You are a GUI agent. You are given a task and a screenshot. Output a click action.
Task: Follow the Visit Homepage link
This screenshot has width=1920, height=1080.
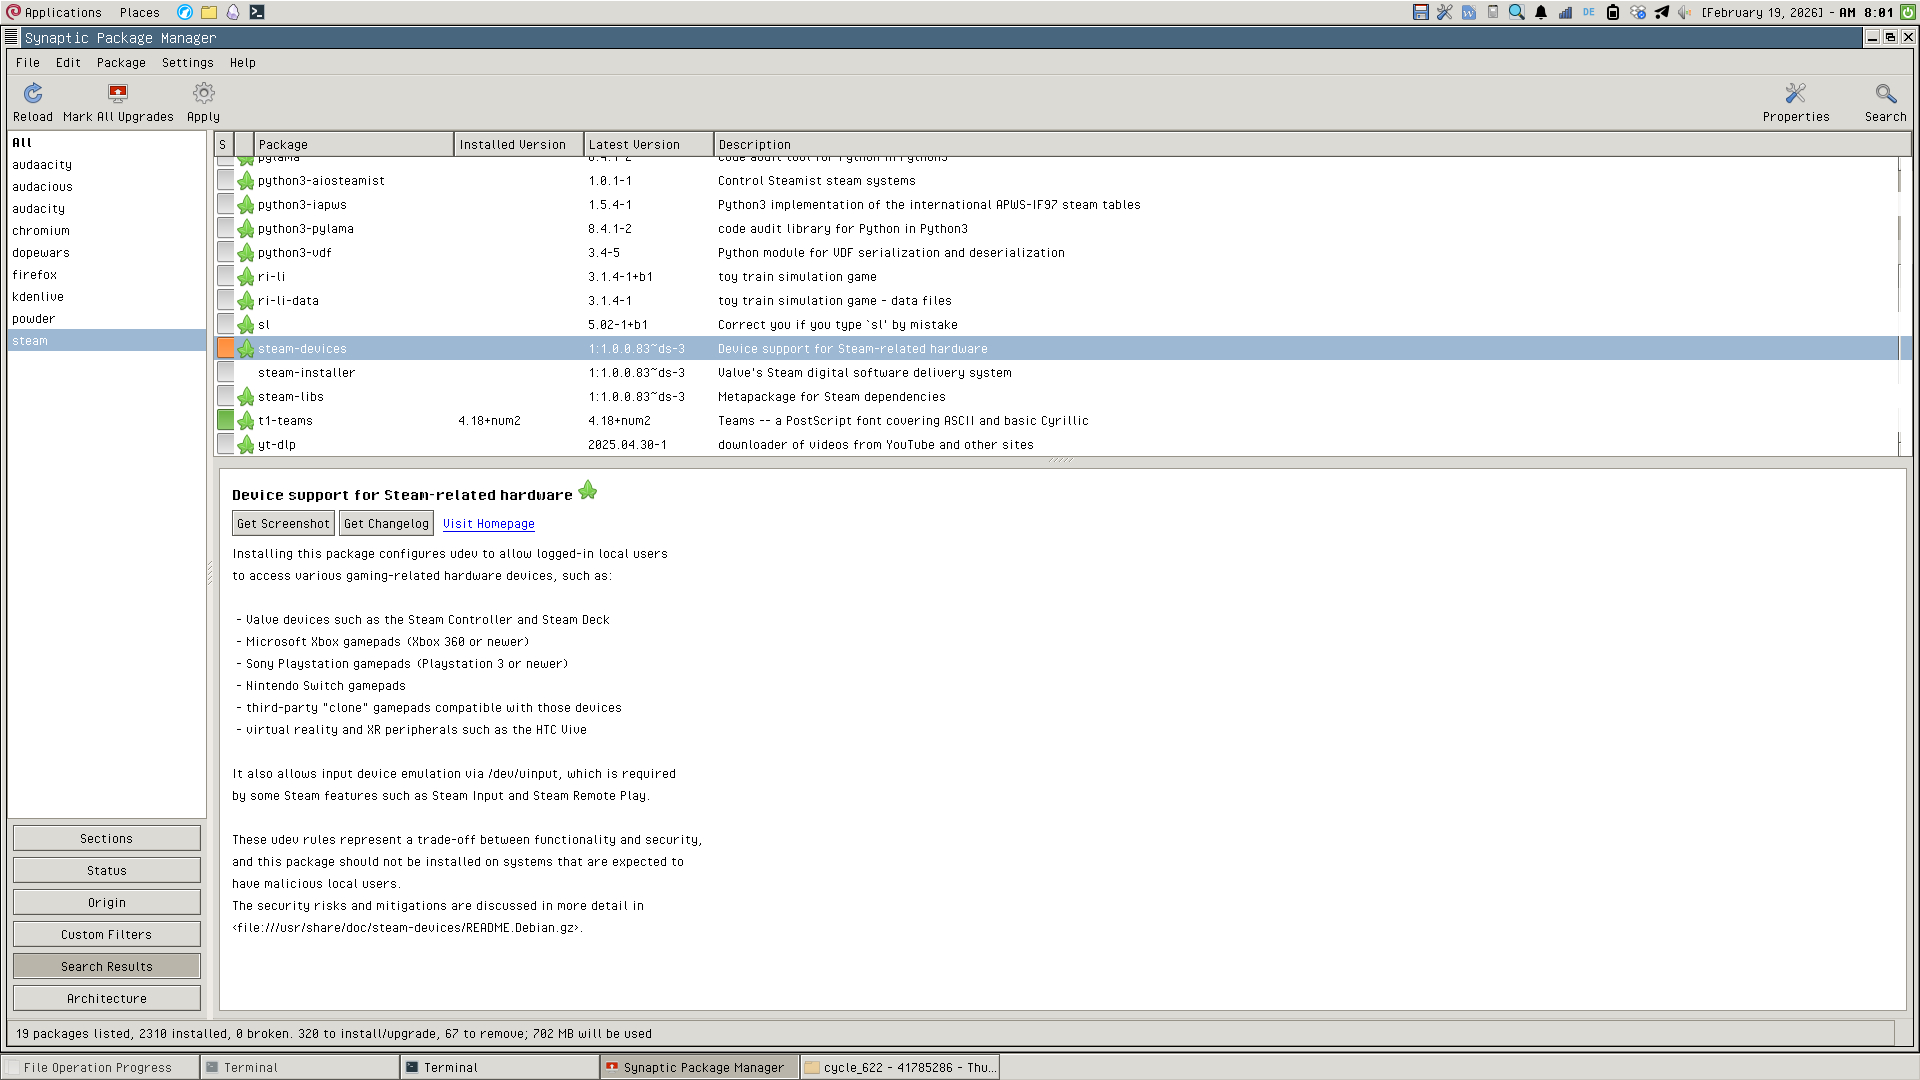488,524
